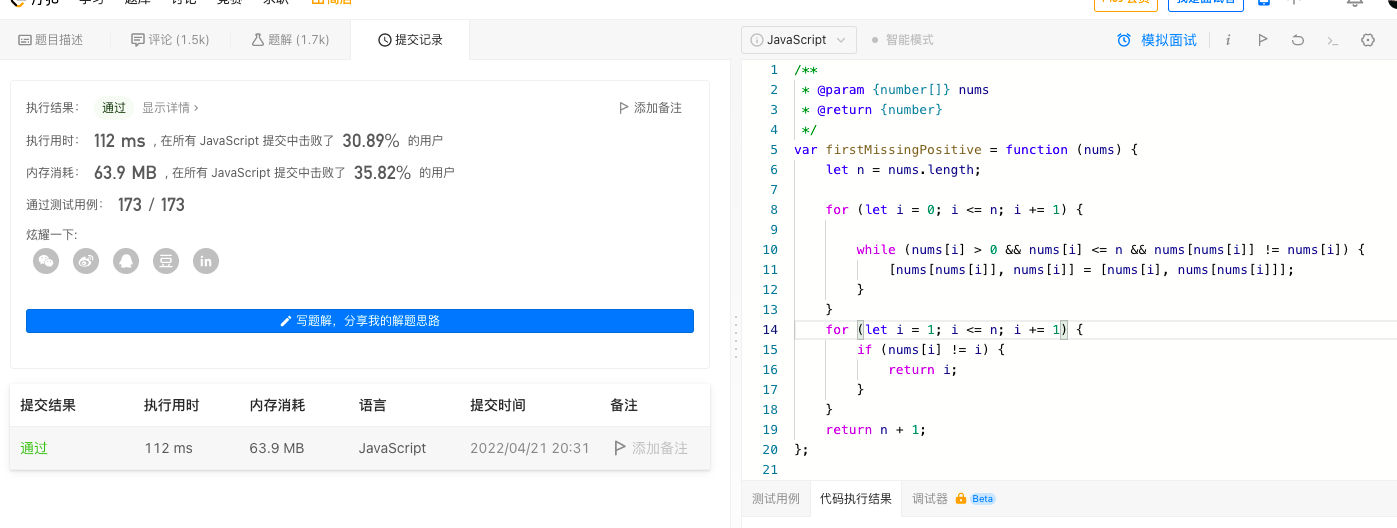Share result via Weibo icon
The image size is (1397, 528).
pyautogui.click(x=86, y=261)
